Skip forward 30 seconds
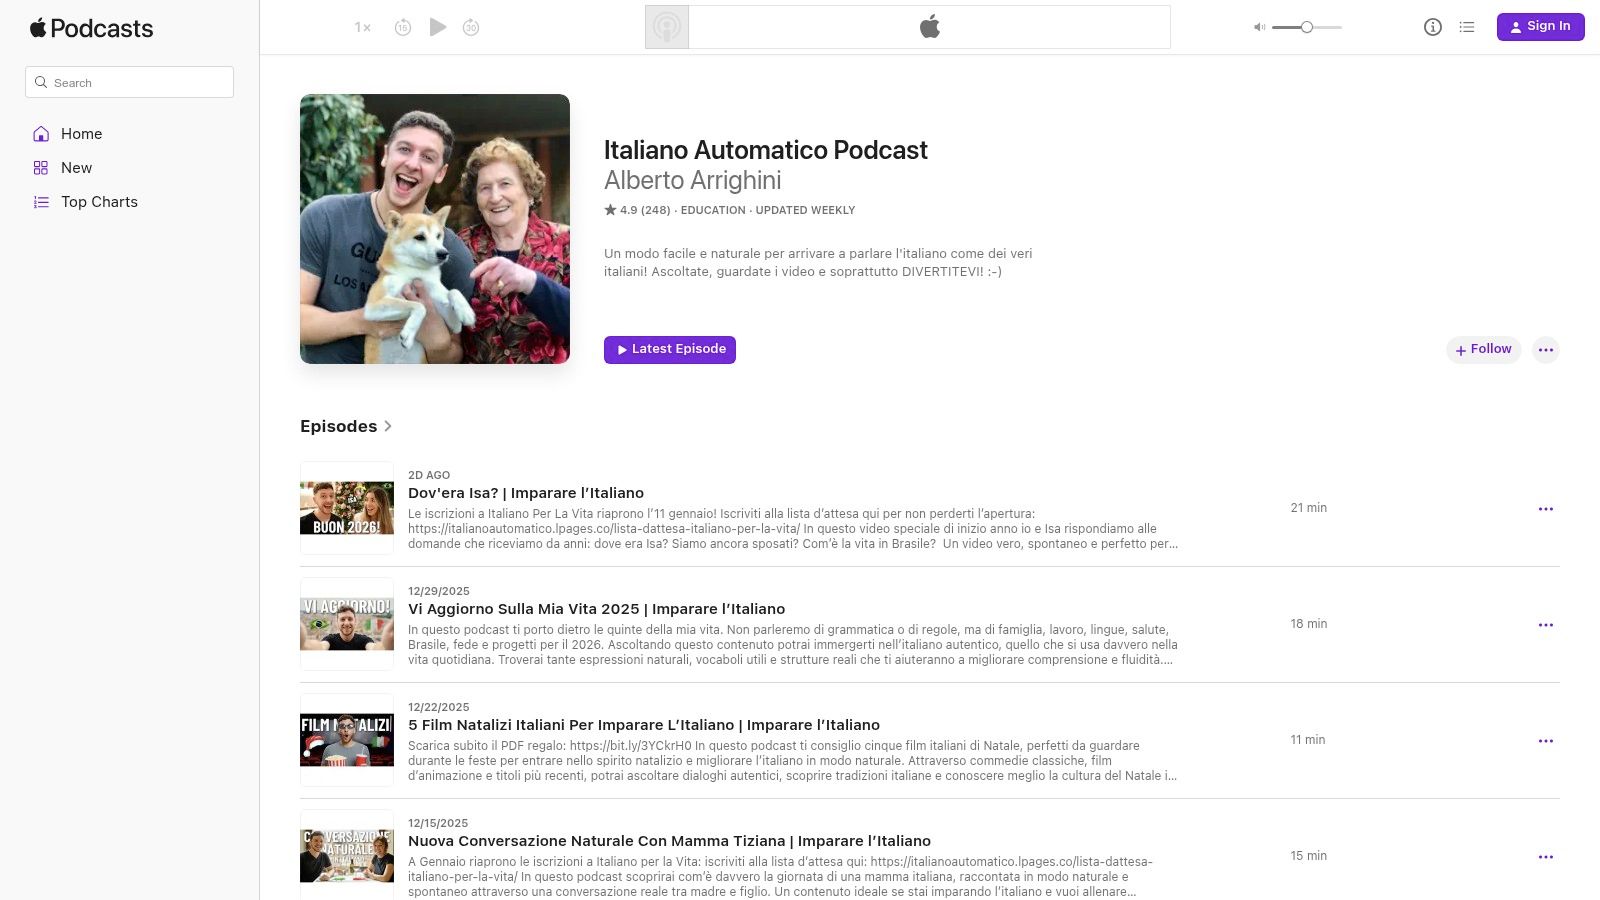 pos(471,27)
